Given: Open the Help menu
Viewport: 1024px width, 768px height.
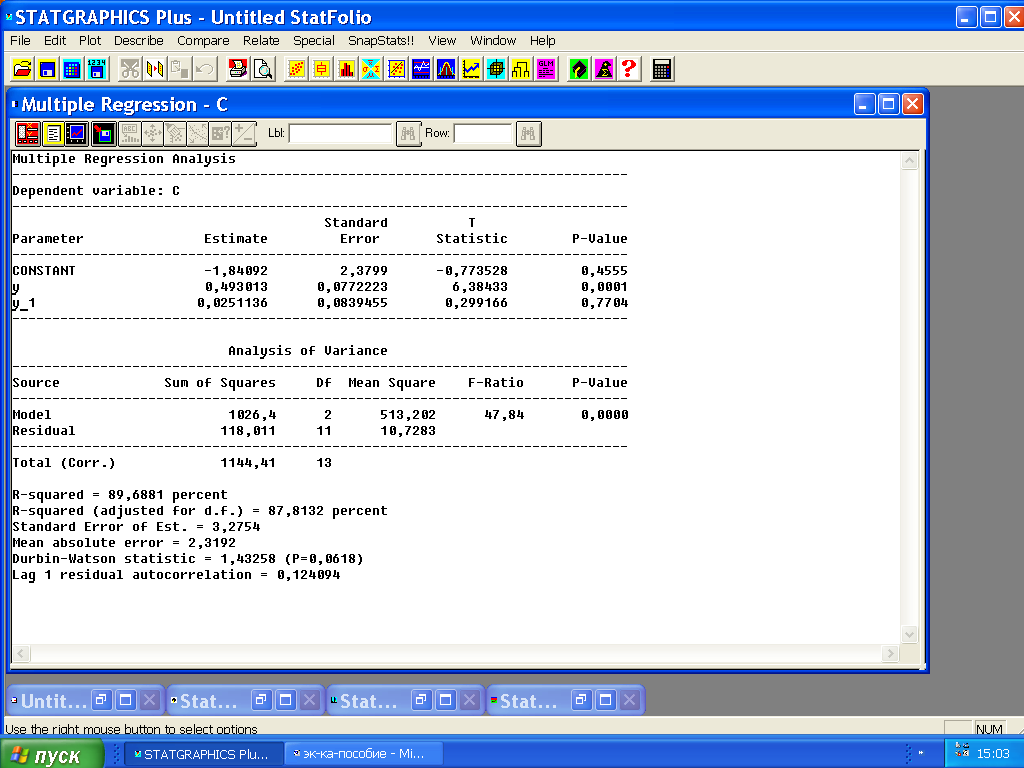Looking at the screenshot, I should point(543,40).
